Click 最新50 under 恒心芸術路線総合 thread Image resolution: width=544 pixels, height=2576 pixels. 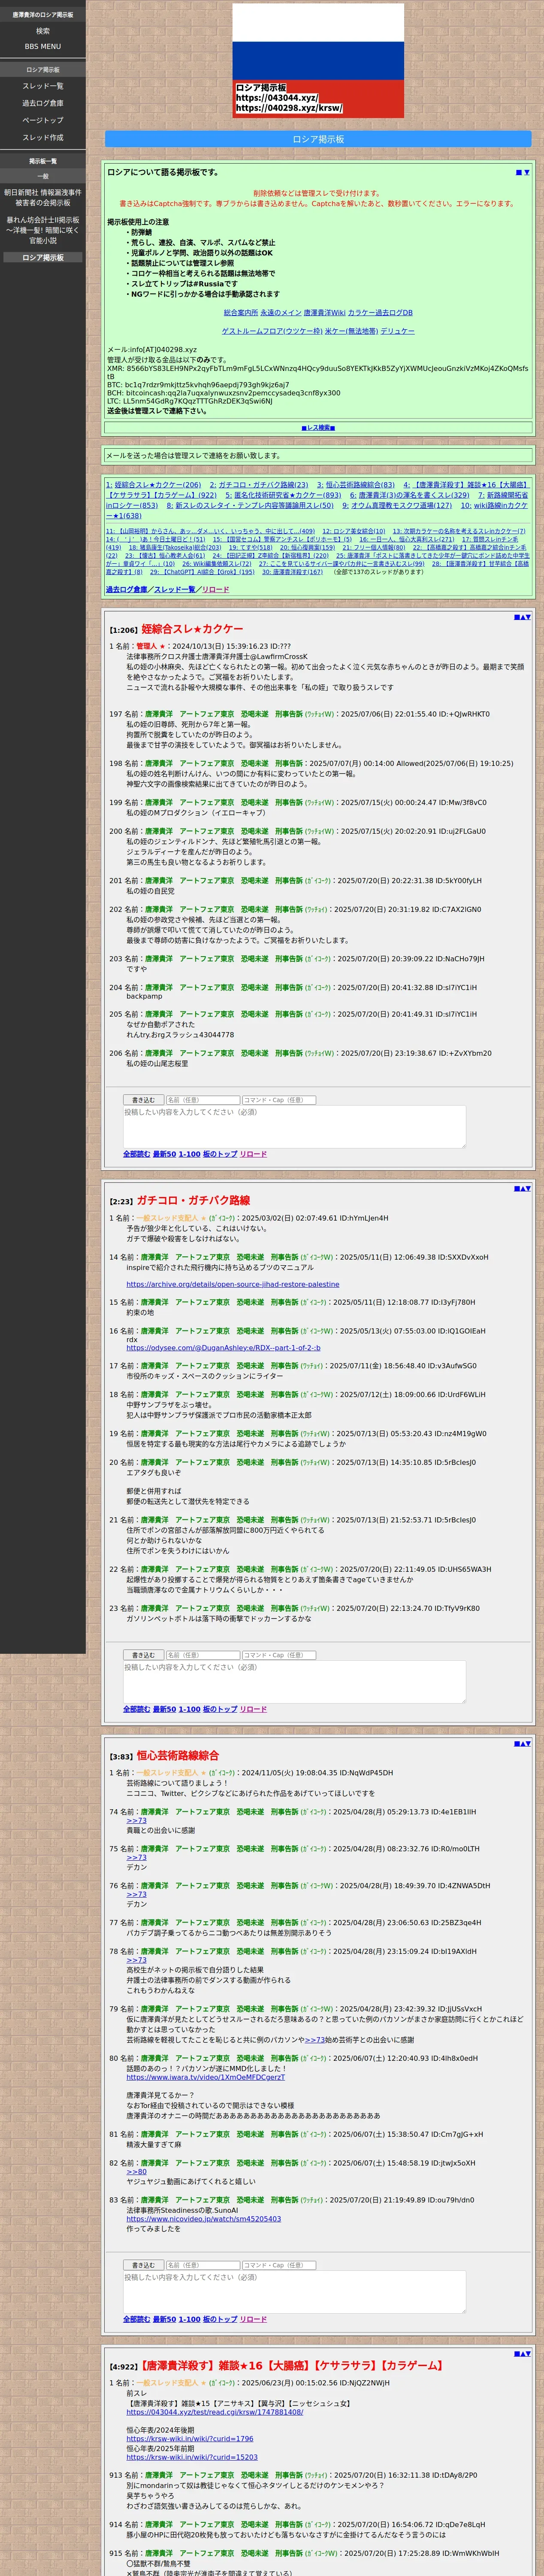point(164,2319)
